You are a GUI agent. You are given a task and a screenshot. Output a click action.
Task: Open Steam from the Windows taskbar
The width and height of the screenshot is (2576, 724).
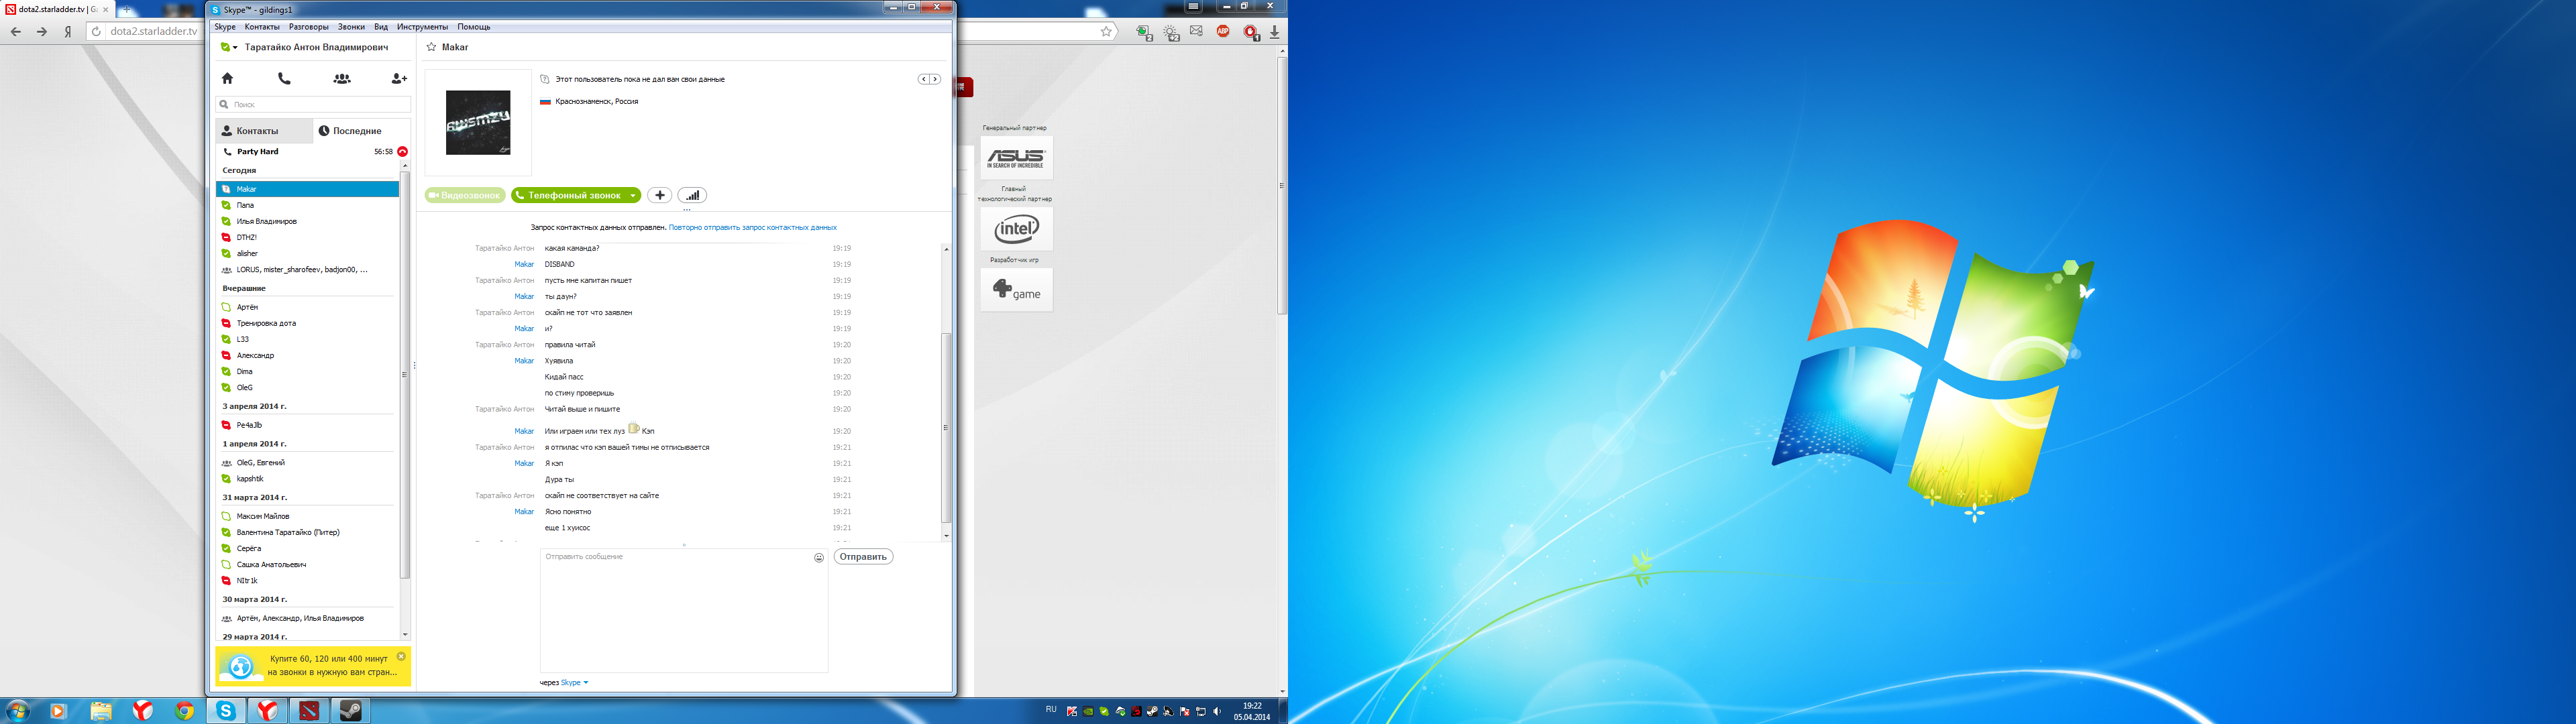(x=351, y=710)
